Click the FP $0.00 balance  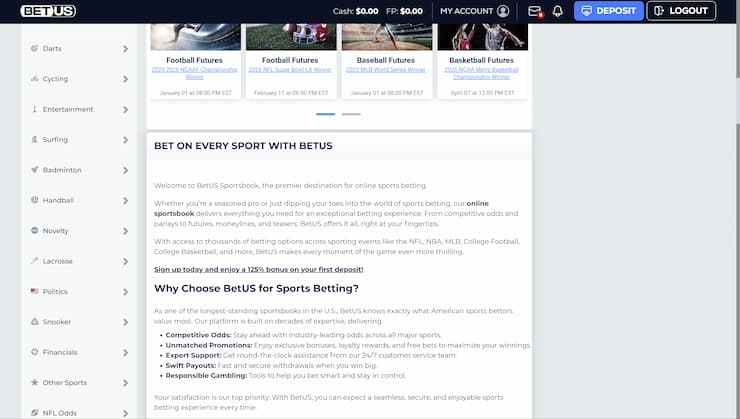tap(404, 11)
